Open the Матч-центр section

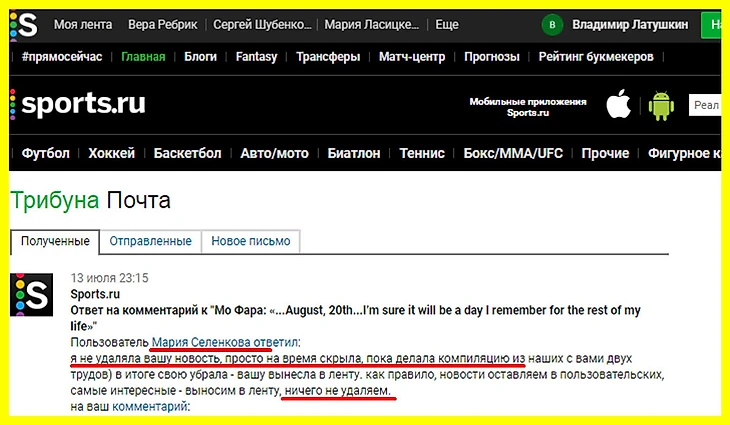pyautogui.click(x=412, y=57)
